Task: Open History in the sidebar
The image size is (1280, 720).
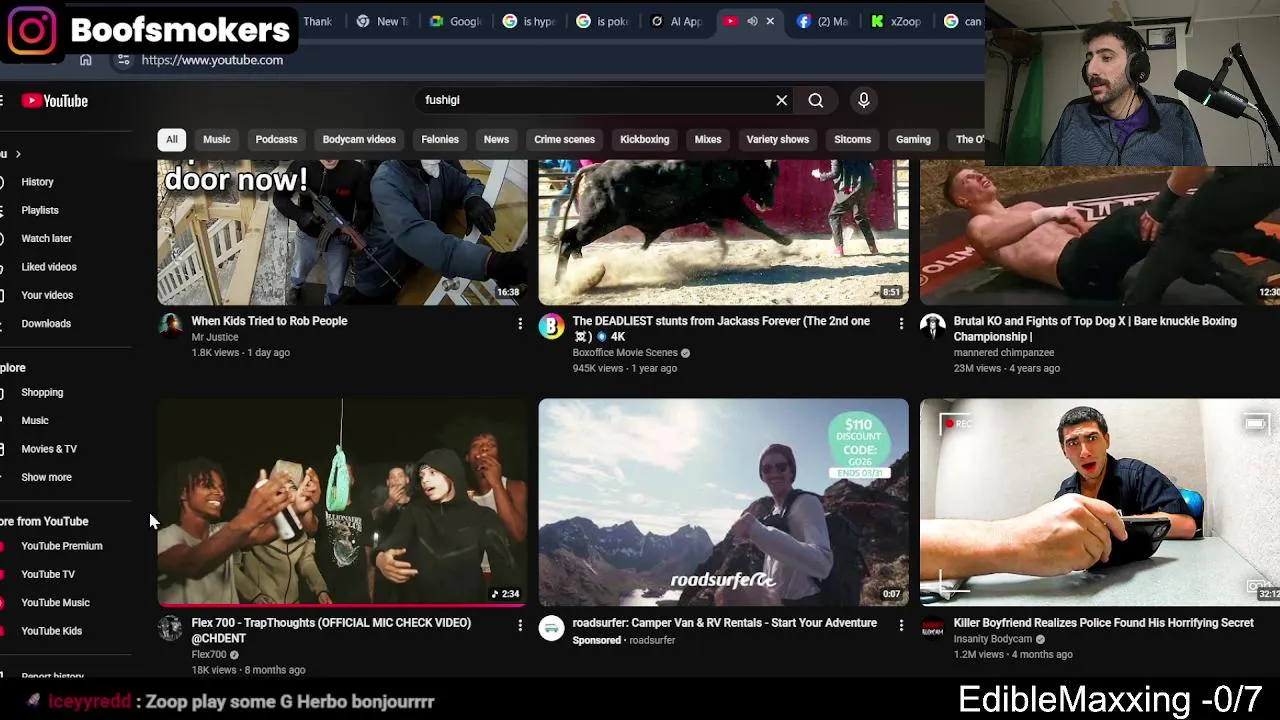Action: (x=38, y=182)
